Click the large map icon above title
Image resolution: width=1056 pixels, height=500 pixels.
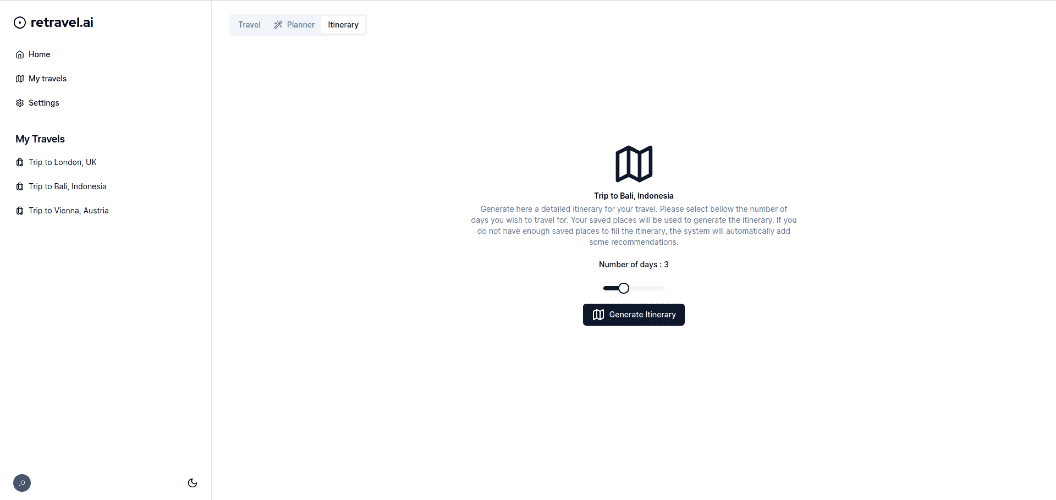pyautogui.click(x=634, y=164)
